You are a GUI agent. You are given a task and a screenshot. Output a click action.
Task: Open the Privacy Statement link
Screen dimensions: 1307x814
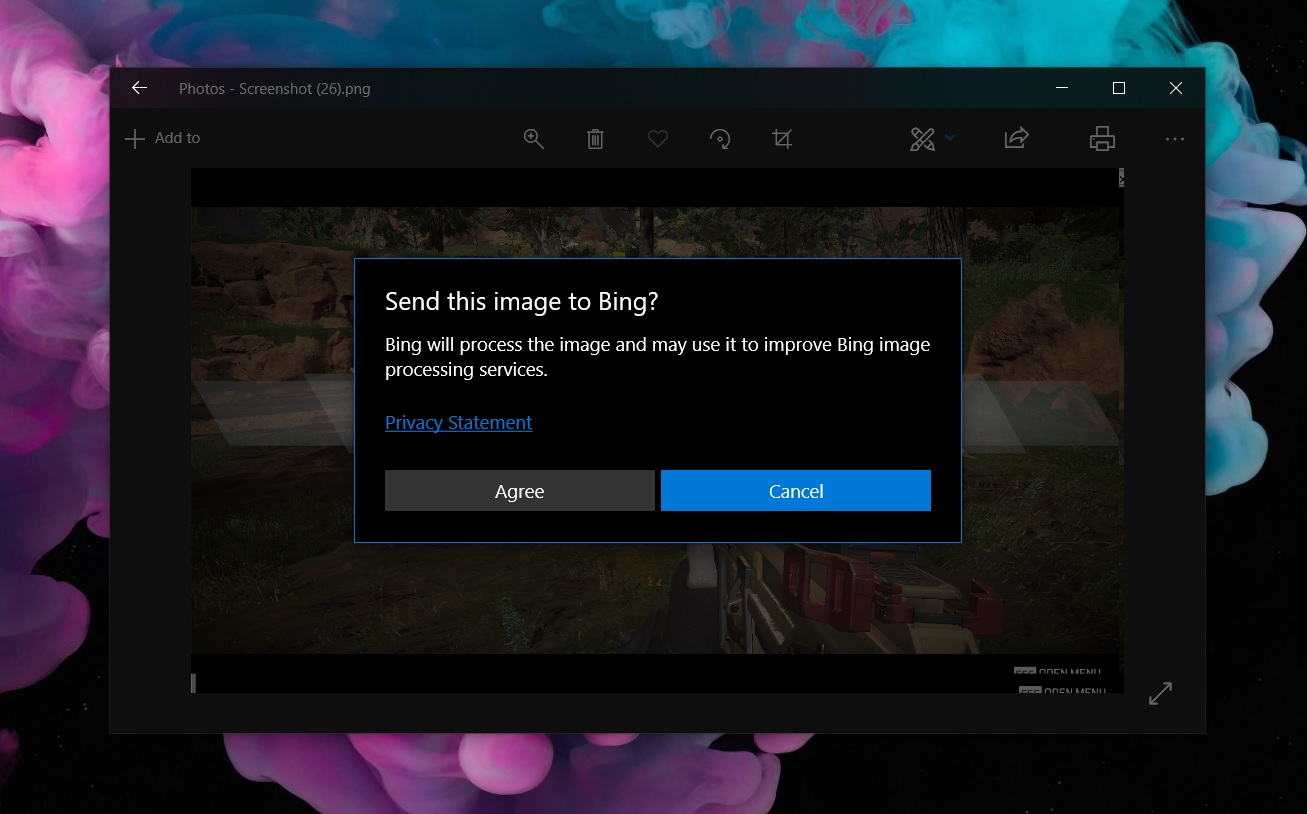459,422
